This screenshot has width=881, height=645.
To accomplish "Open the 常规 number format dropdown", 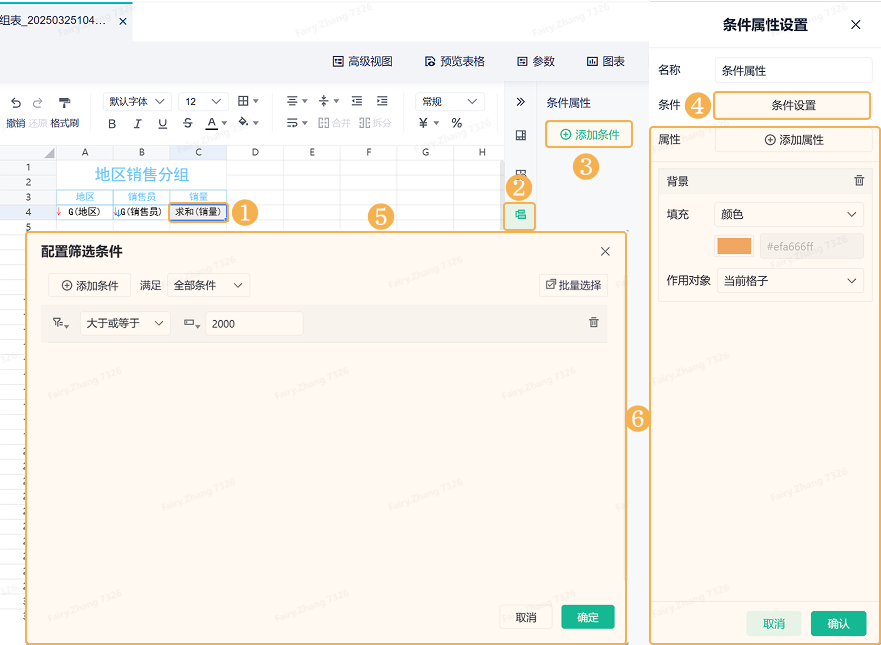I will (449, 102).
